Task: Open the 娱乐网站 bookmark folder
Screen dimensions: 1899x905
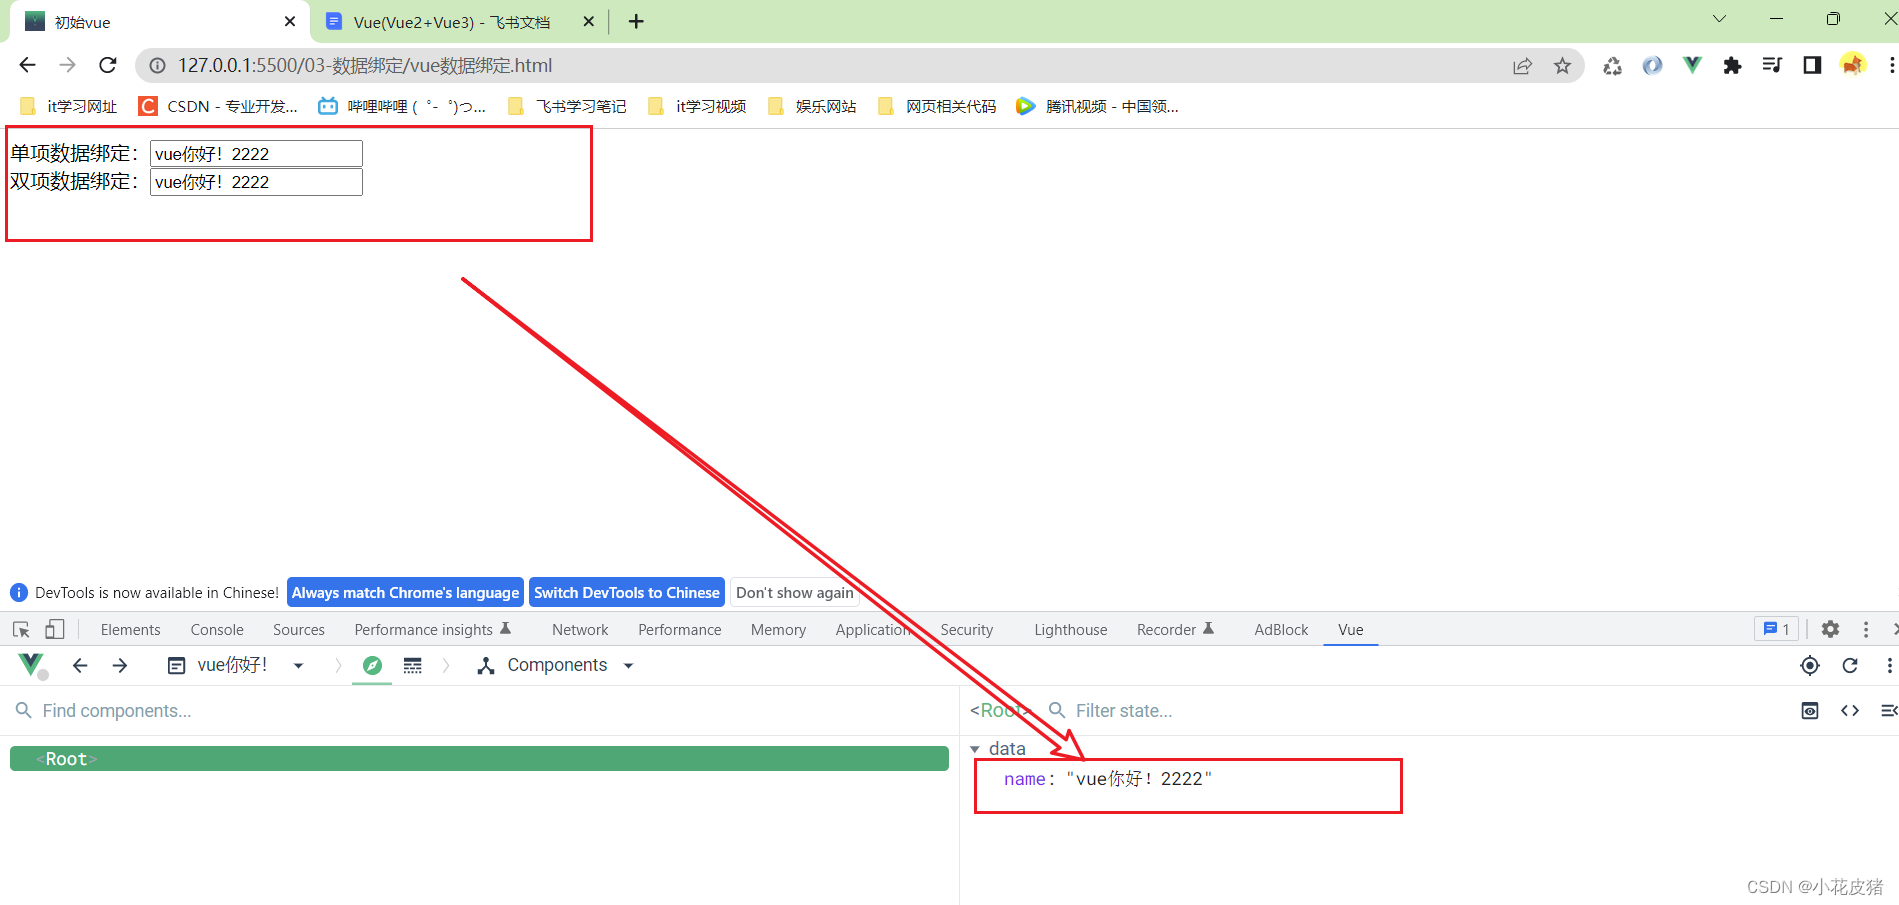Action: [x=812, y=106]
